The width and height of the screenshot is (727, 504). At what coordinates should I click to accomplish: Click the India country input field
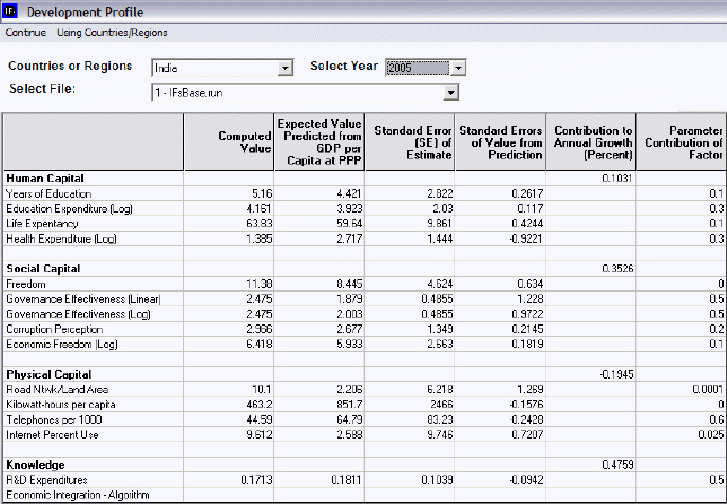(x=213, y=68)
